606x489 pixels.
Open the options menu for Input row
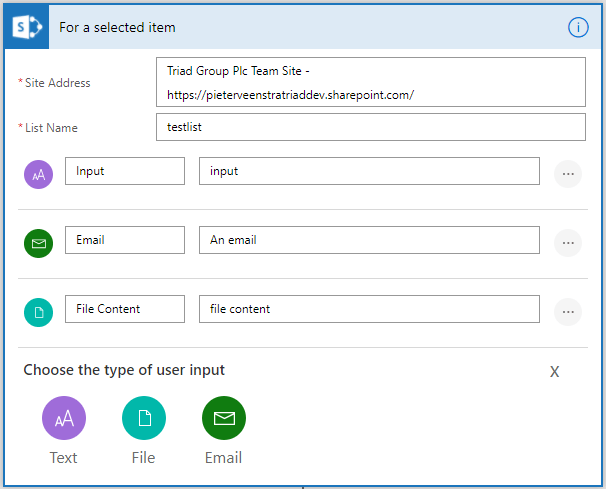click(x=568, y=174)
